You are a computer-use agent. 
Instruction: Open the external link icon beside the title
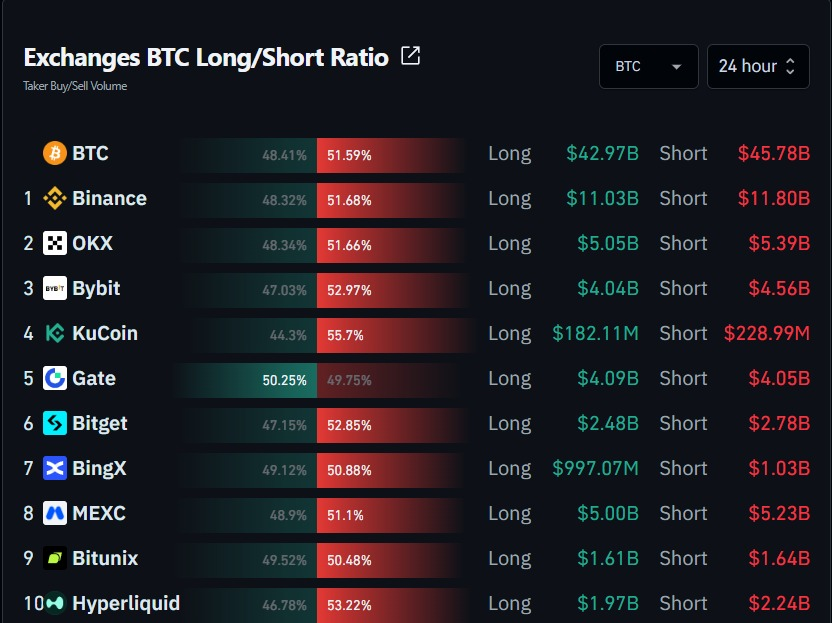410,56
